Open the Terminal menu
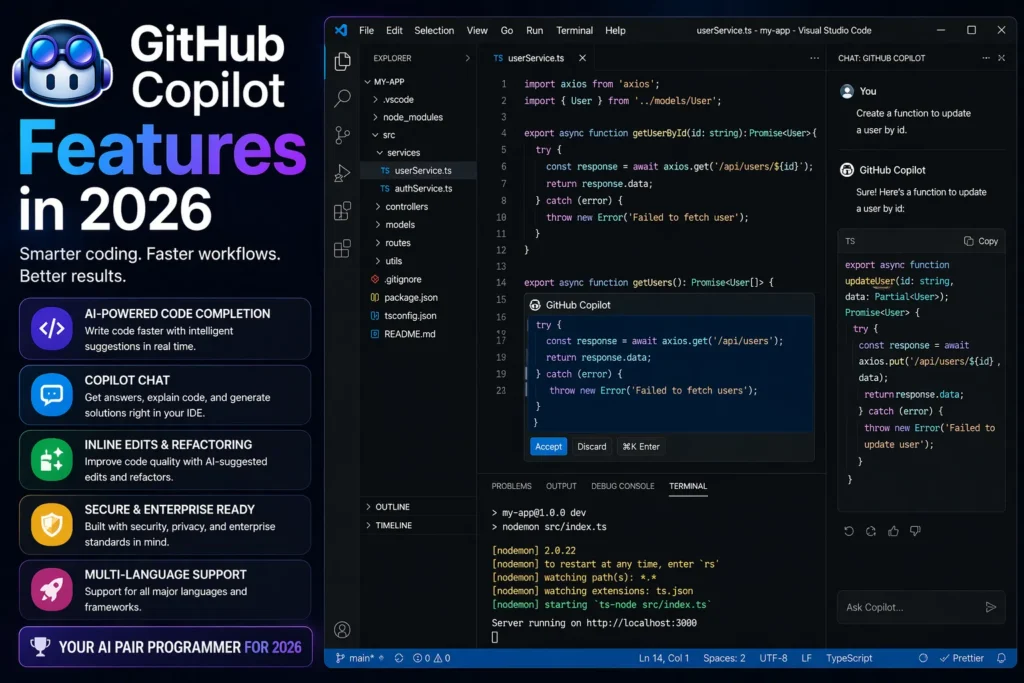The height and width of the screenshot is (683, 1024). pyautogui.click(x=575, y=30)
